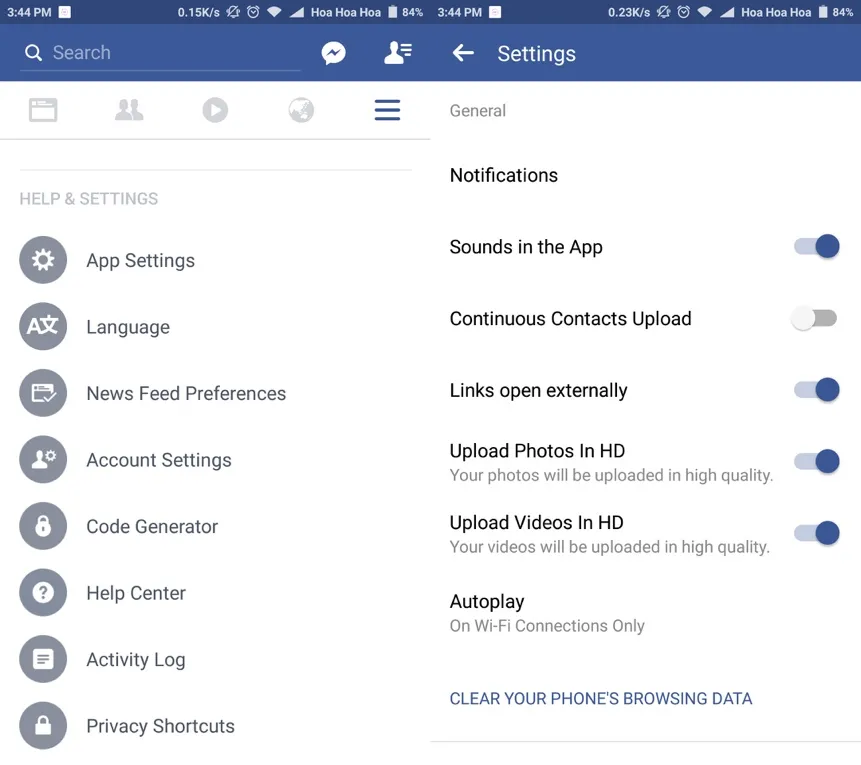Tap the News Feed Preferences icon
861x765 pixels.
(x=43, y=393)
